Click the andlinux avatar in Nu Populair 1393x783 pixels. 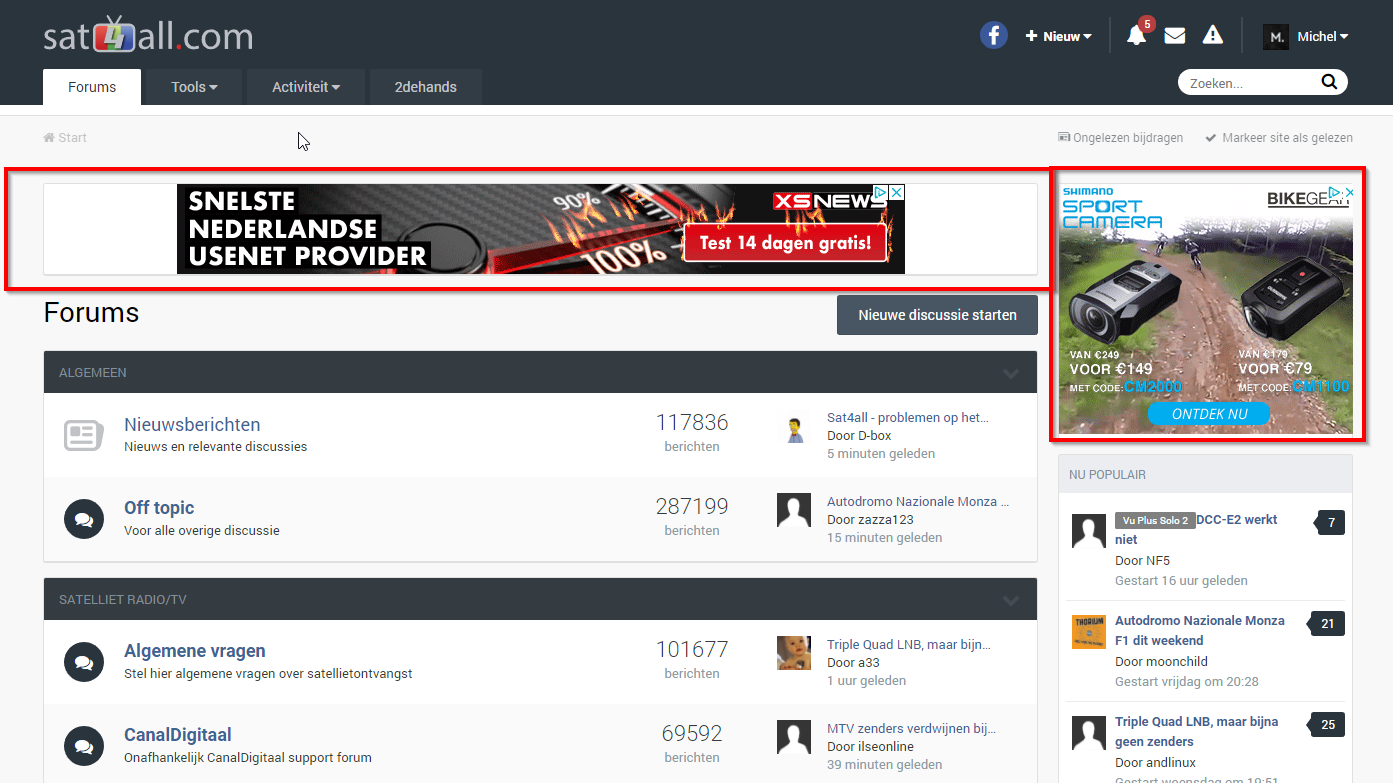tap(1089, 733)
